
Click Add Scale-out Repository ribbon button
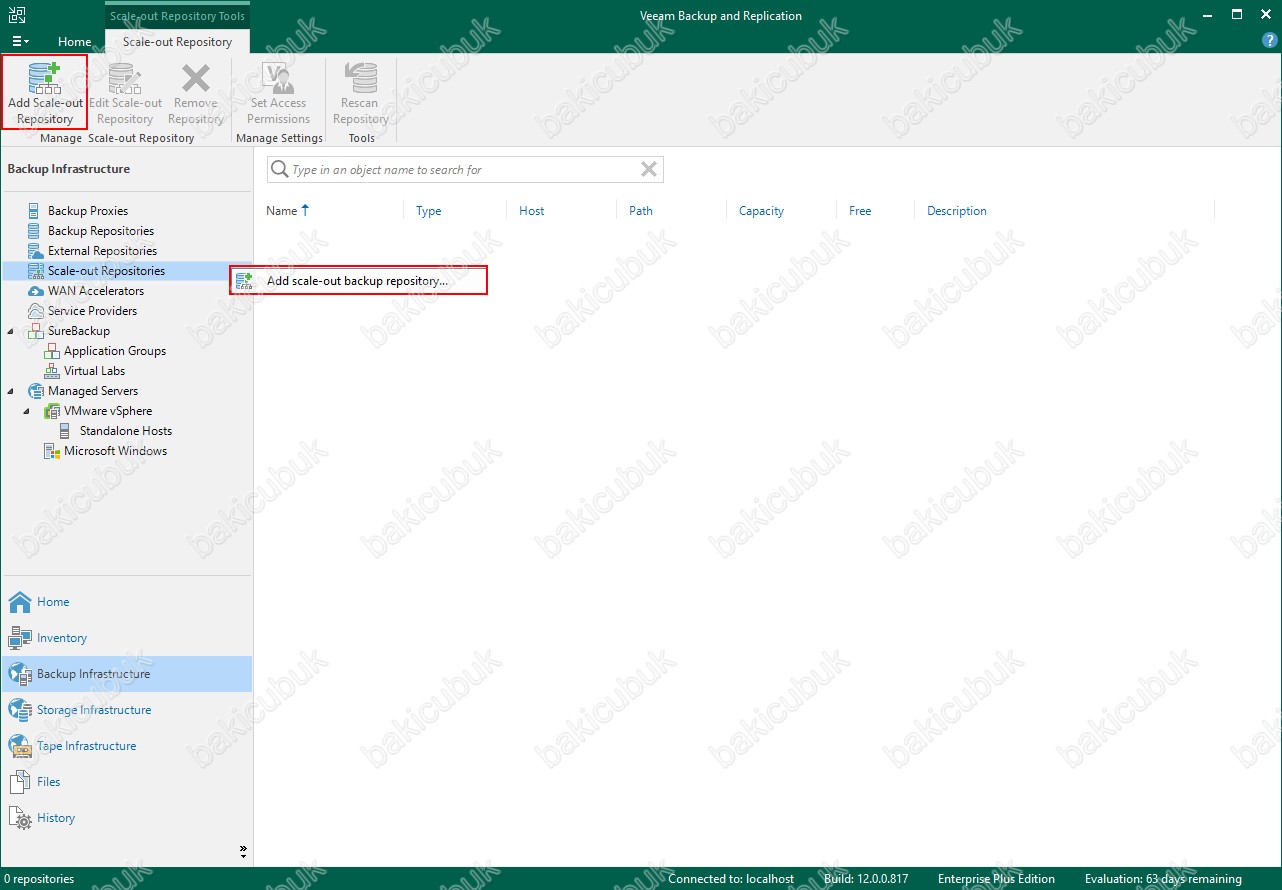(45, 92)
